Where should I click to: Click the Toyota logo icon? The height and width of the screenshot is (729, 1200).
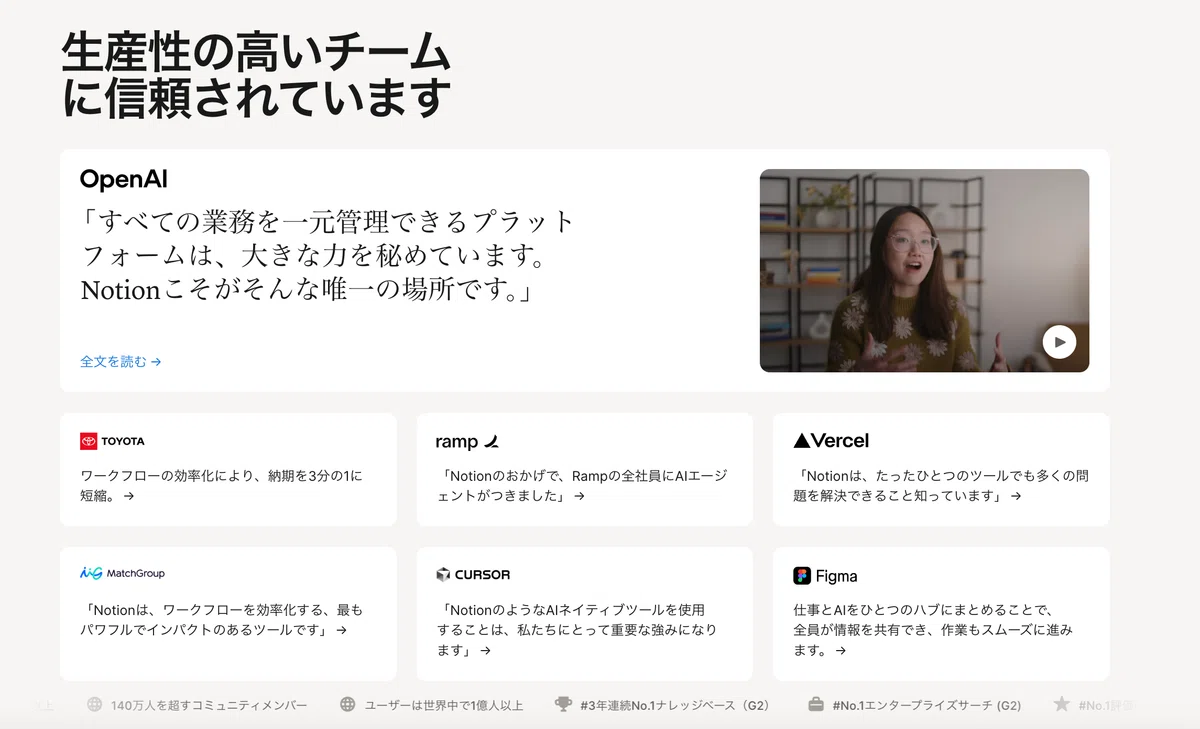[x=89, y=441]
